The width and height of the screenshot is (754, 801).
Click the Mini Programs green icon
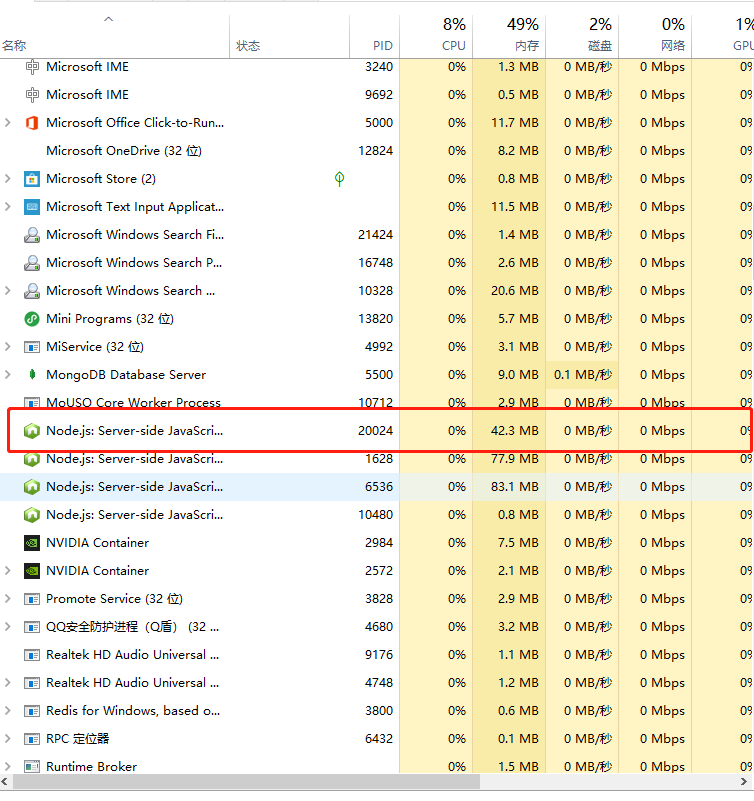[32, 319]
